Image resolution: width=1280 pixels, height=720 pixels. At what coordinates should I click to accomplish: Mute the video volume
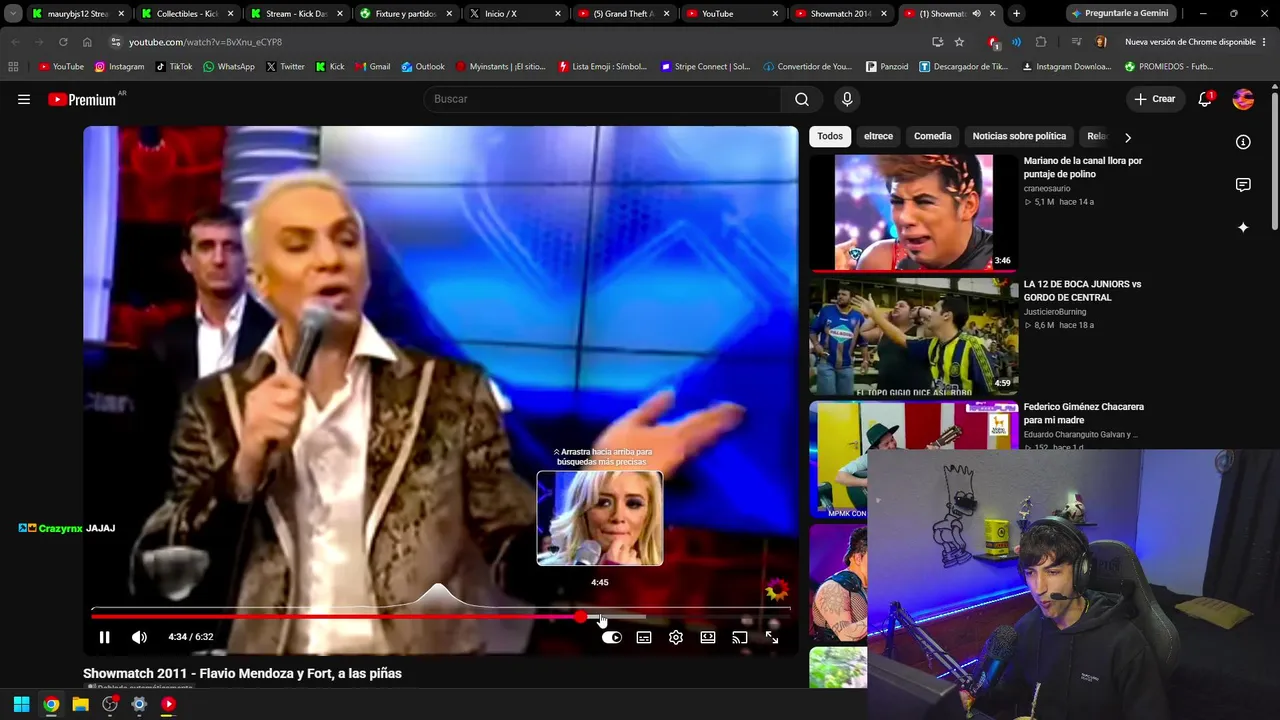tap(139, 637)
